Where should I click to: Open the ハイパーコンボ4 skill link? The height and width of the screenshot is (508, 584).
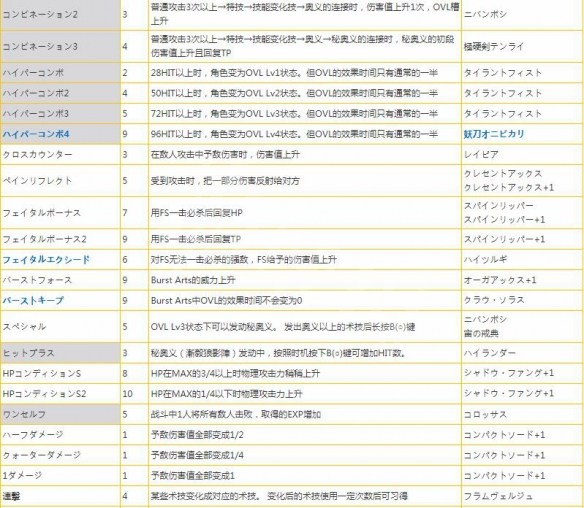pyautogui.click(x=36, y=134)
